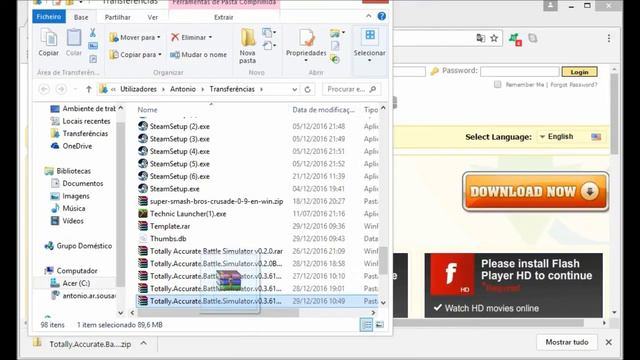Image resolution: width=640 pixels, height=360 pixels.
Task: Click the Colar (paste) ribbon icon
Action: click(x=74, y=38)
